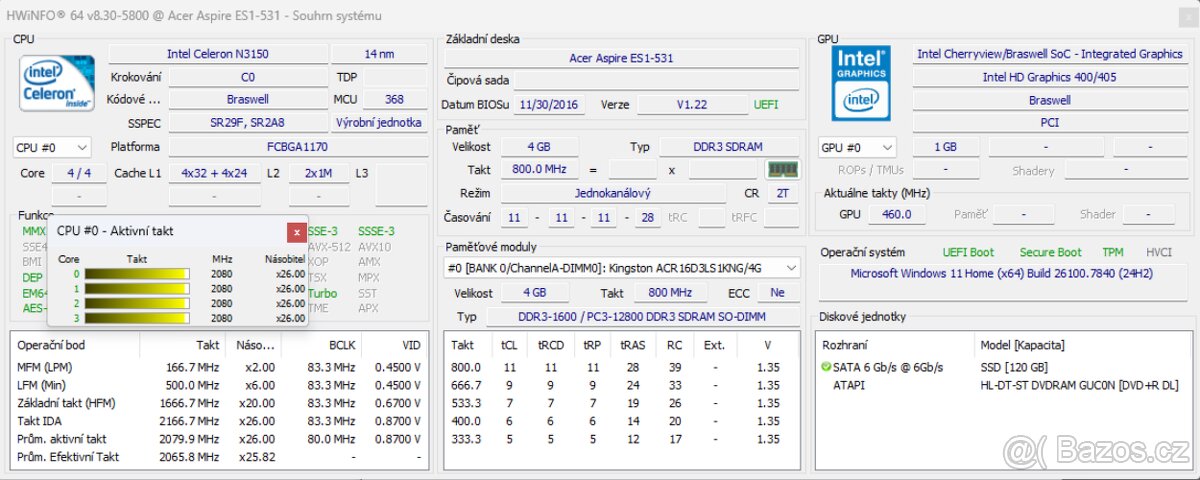Click the TPM indicator
The image size is (1200, 480).
click(x=1112, y=253)
